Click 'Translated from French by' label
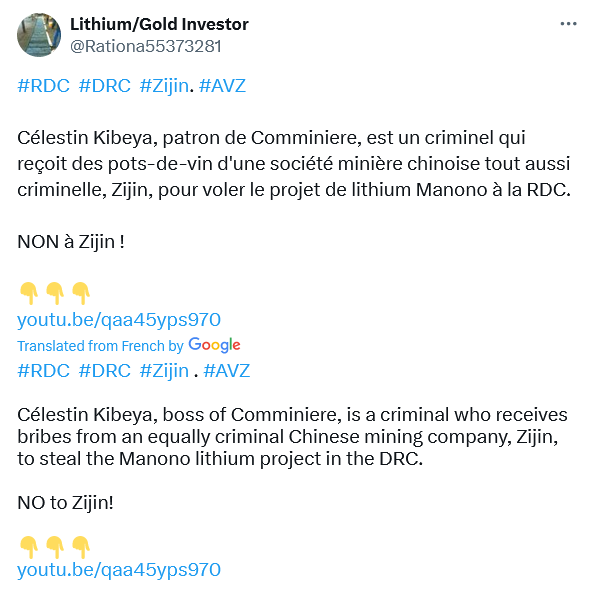 point(100,346)
